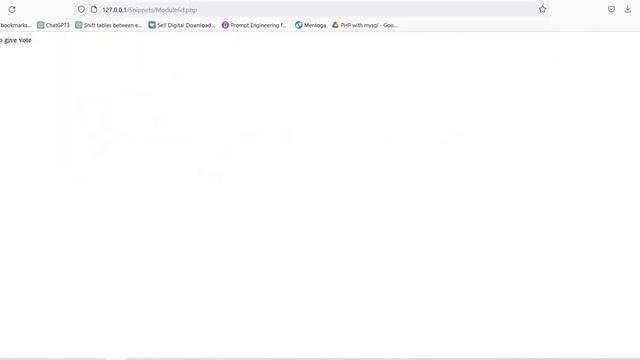Open the bookmarks... toolbar entry
640x360 pixels.
[16, 25]
